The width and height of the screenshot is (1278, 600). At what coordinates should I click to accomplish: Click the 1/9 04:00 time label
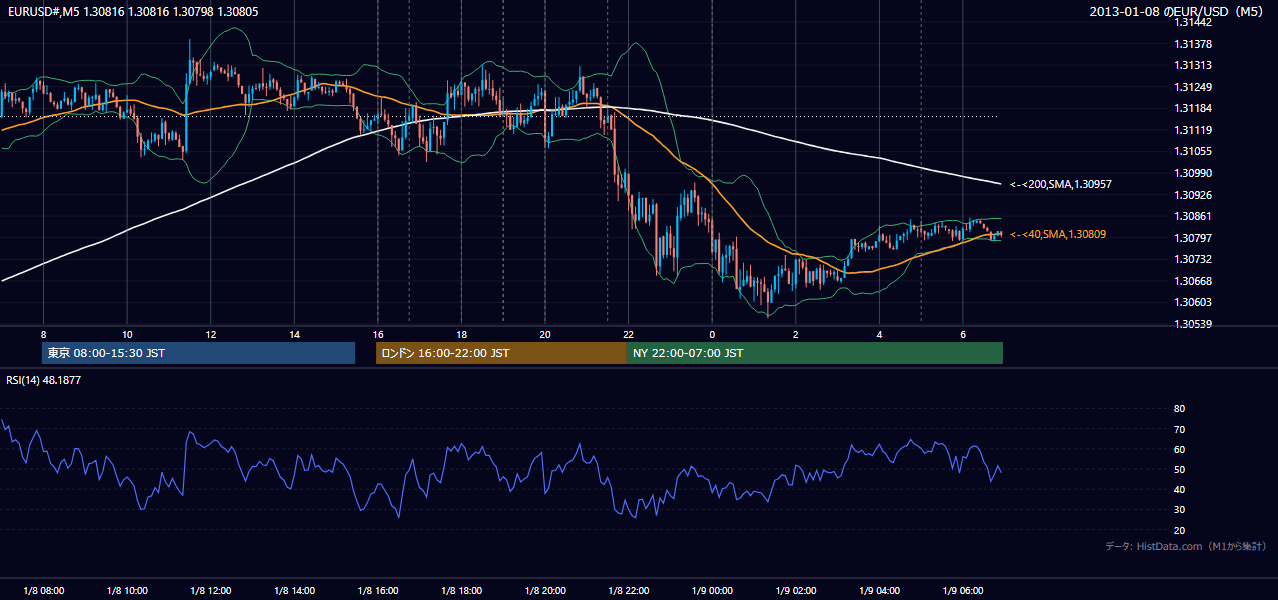tap(879, 591)
